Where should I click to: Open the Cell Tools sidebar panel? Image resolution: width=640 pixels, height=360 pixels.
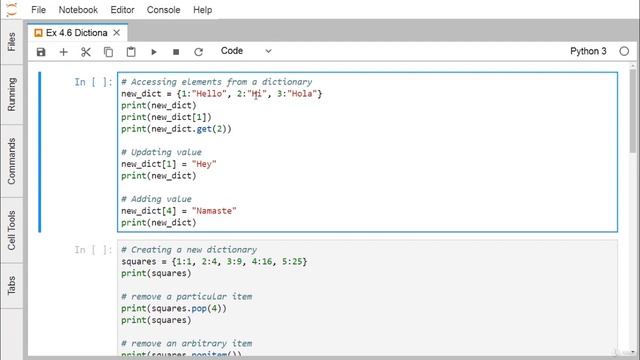pos(11,230)
